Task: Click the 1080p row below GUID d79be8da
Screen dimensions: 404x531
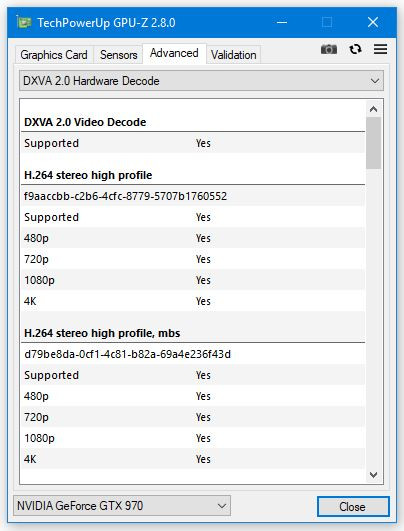Action: tap(193, 438)
